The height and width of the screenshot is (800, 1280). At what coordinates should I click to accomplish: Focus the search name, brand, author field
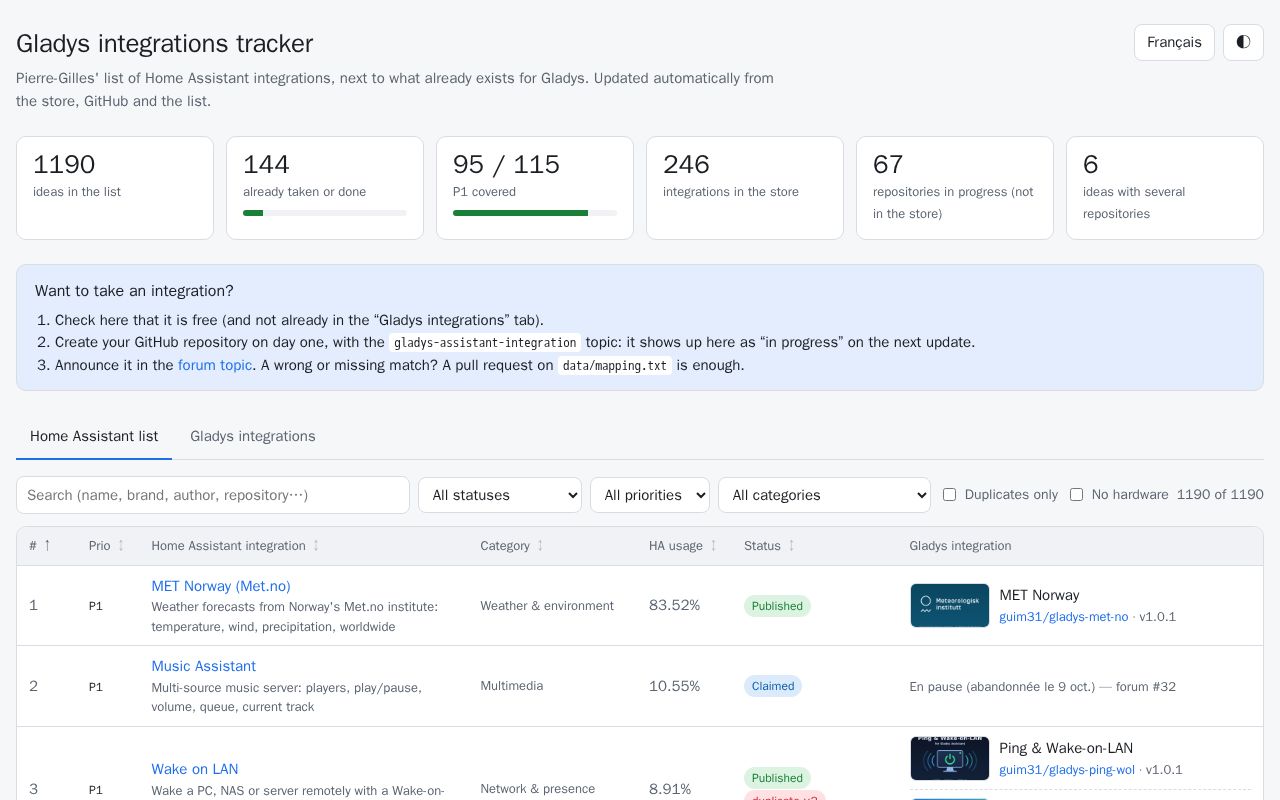(213, 495)
